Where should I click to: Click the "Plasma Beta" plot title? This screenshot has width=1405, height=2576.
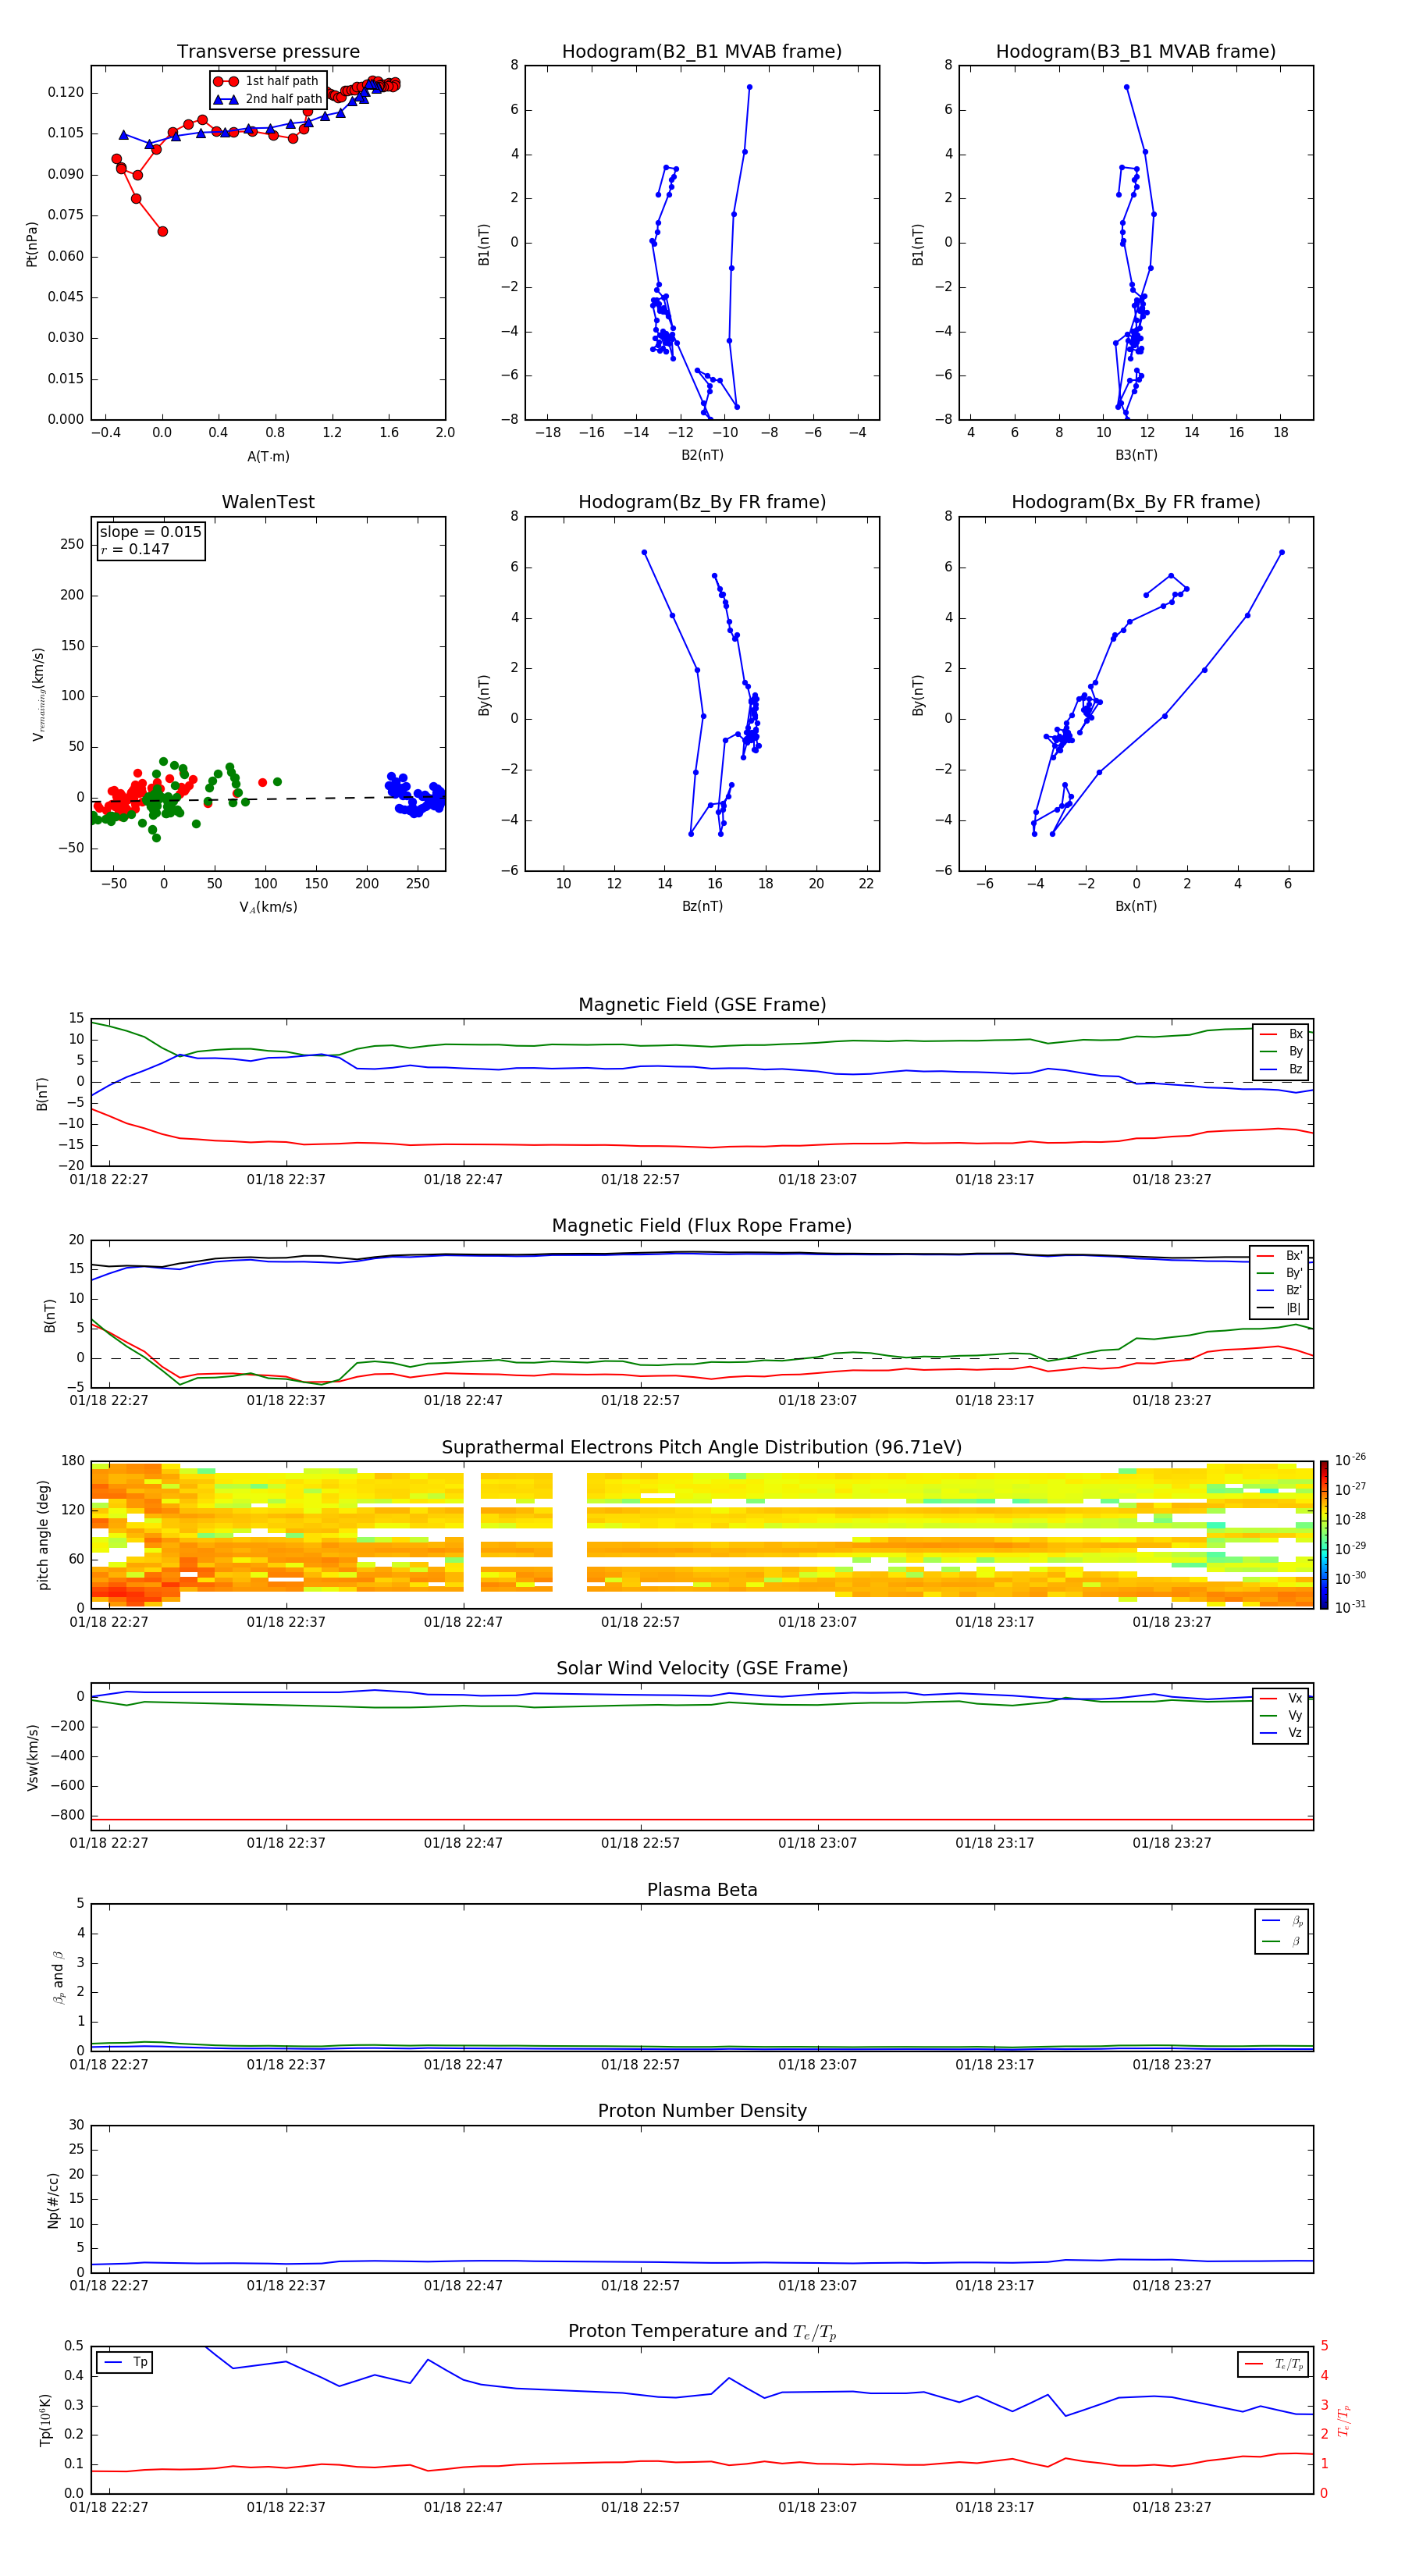coord(702,1890)
